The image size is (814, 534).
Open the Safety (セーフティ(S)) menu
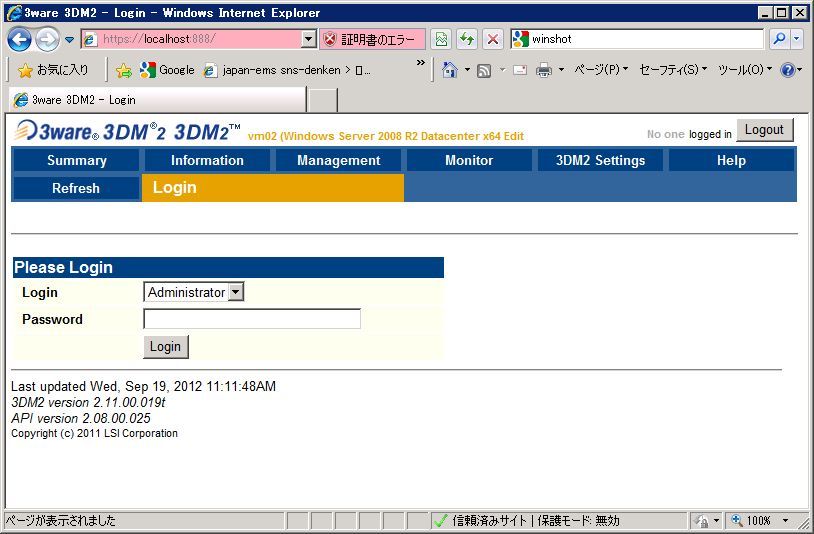(673, 70)
